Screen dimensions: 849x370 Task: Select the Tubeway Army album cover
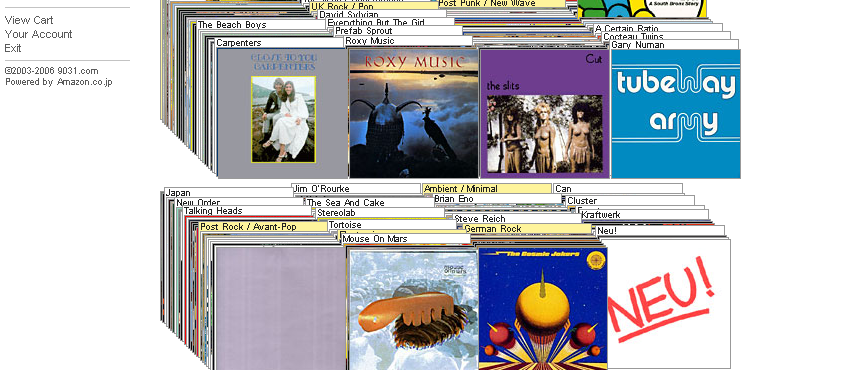click(x=676, y=113)
